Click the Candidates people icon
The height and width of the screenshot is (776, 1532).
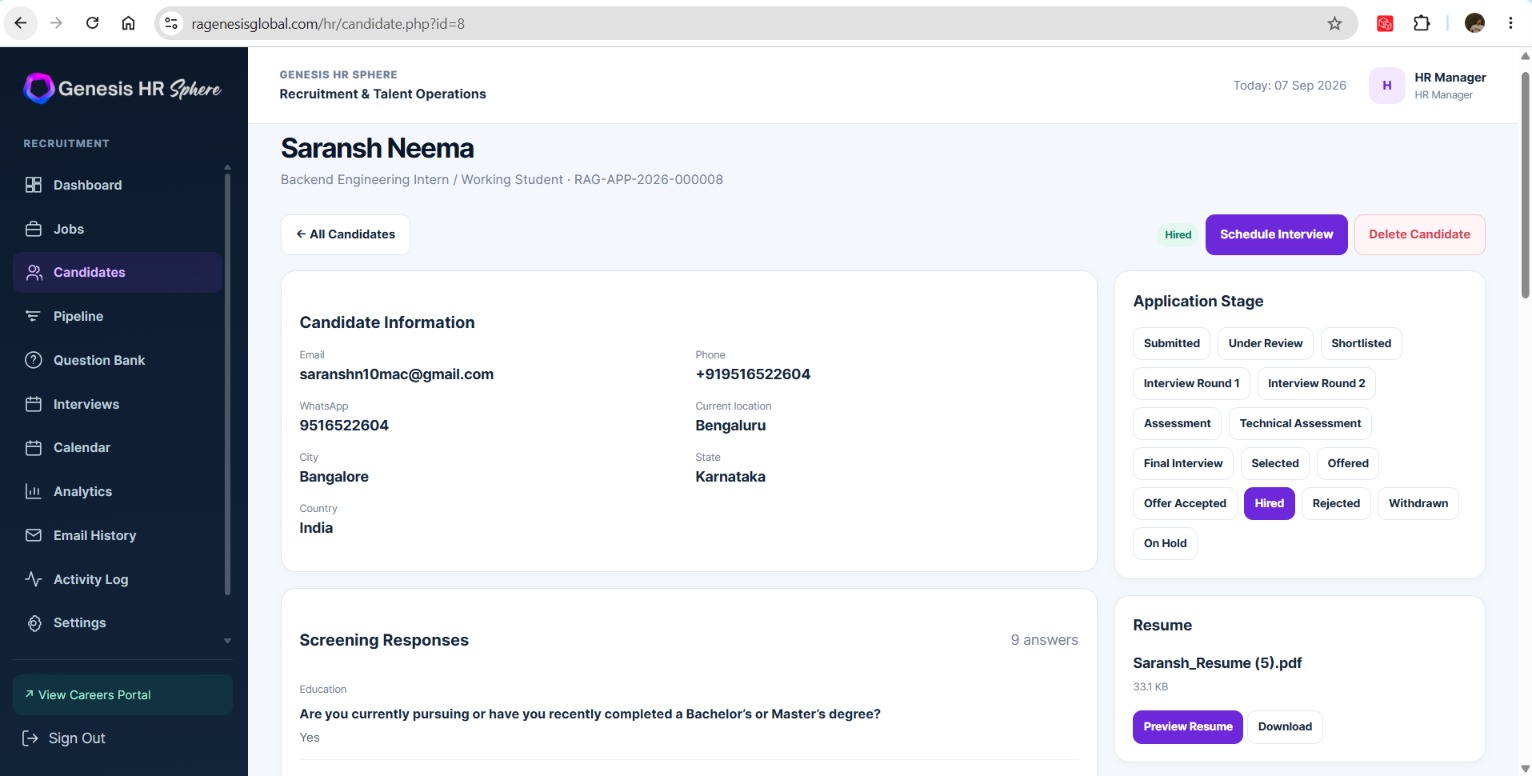coord(33,272)
